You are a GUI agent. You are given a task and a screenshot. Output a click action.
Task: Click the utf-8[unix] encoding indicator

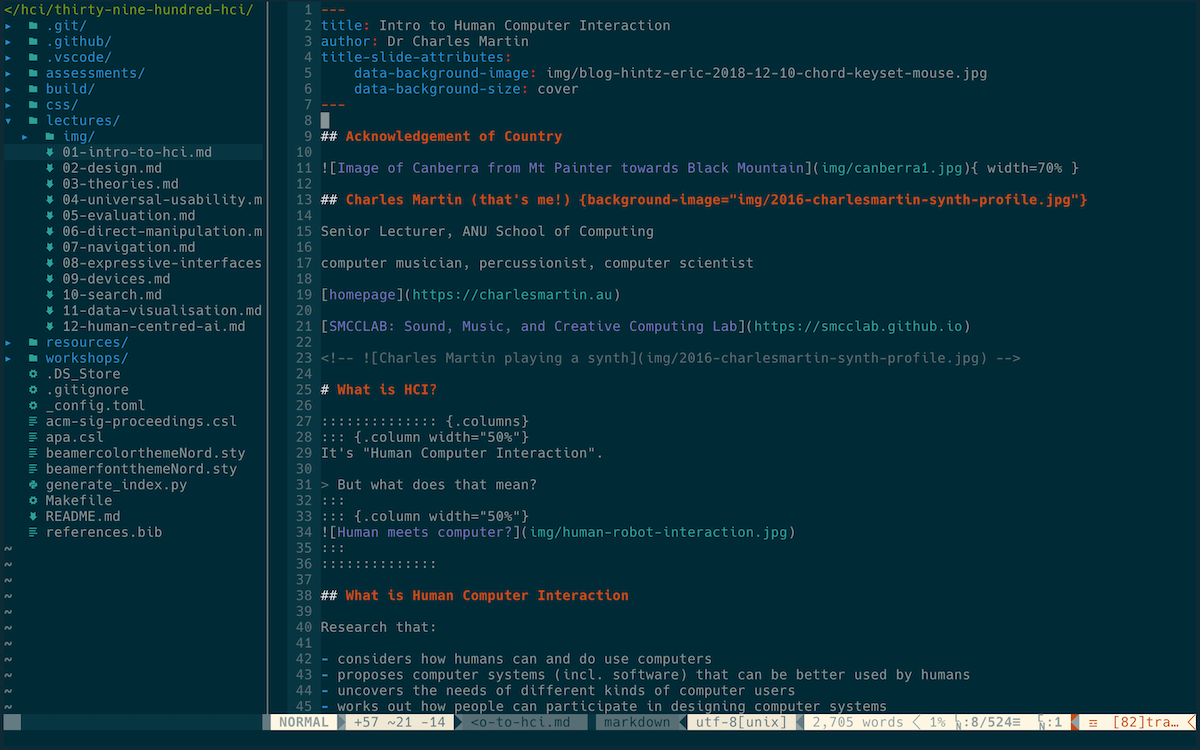coord(740,721)
